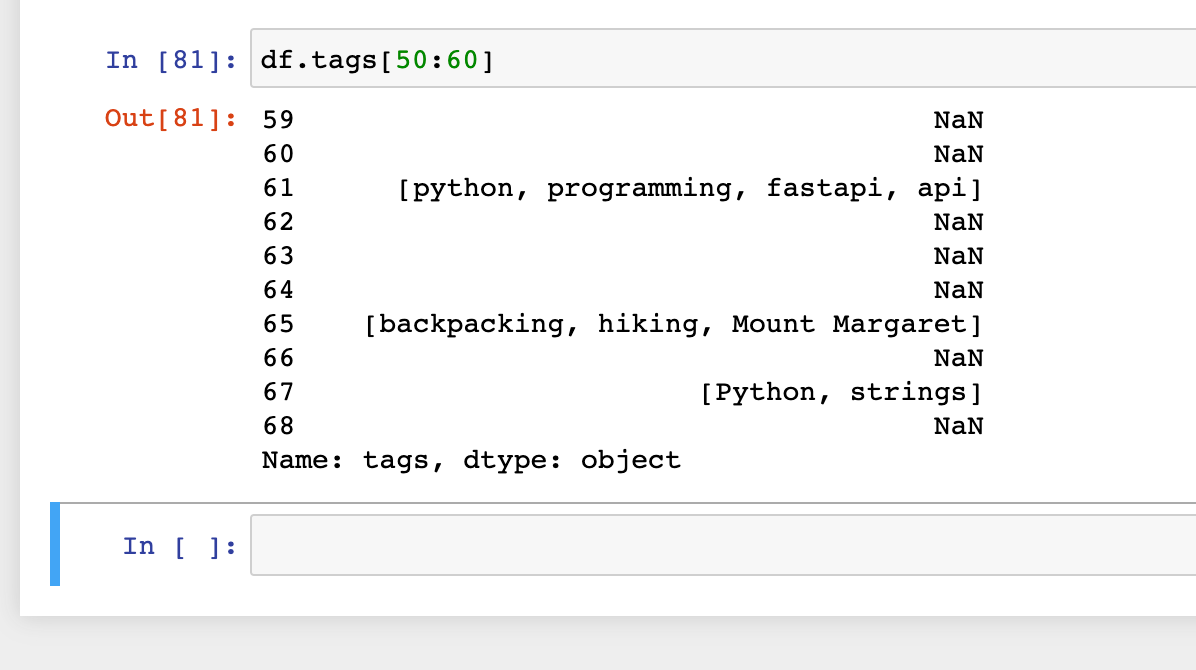
Task: Click the NaN value in row 64
Action: click(x=958, y=290)
